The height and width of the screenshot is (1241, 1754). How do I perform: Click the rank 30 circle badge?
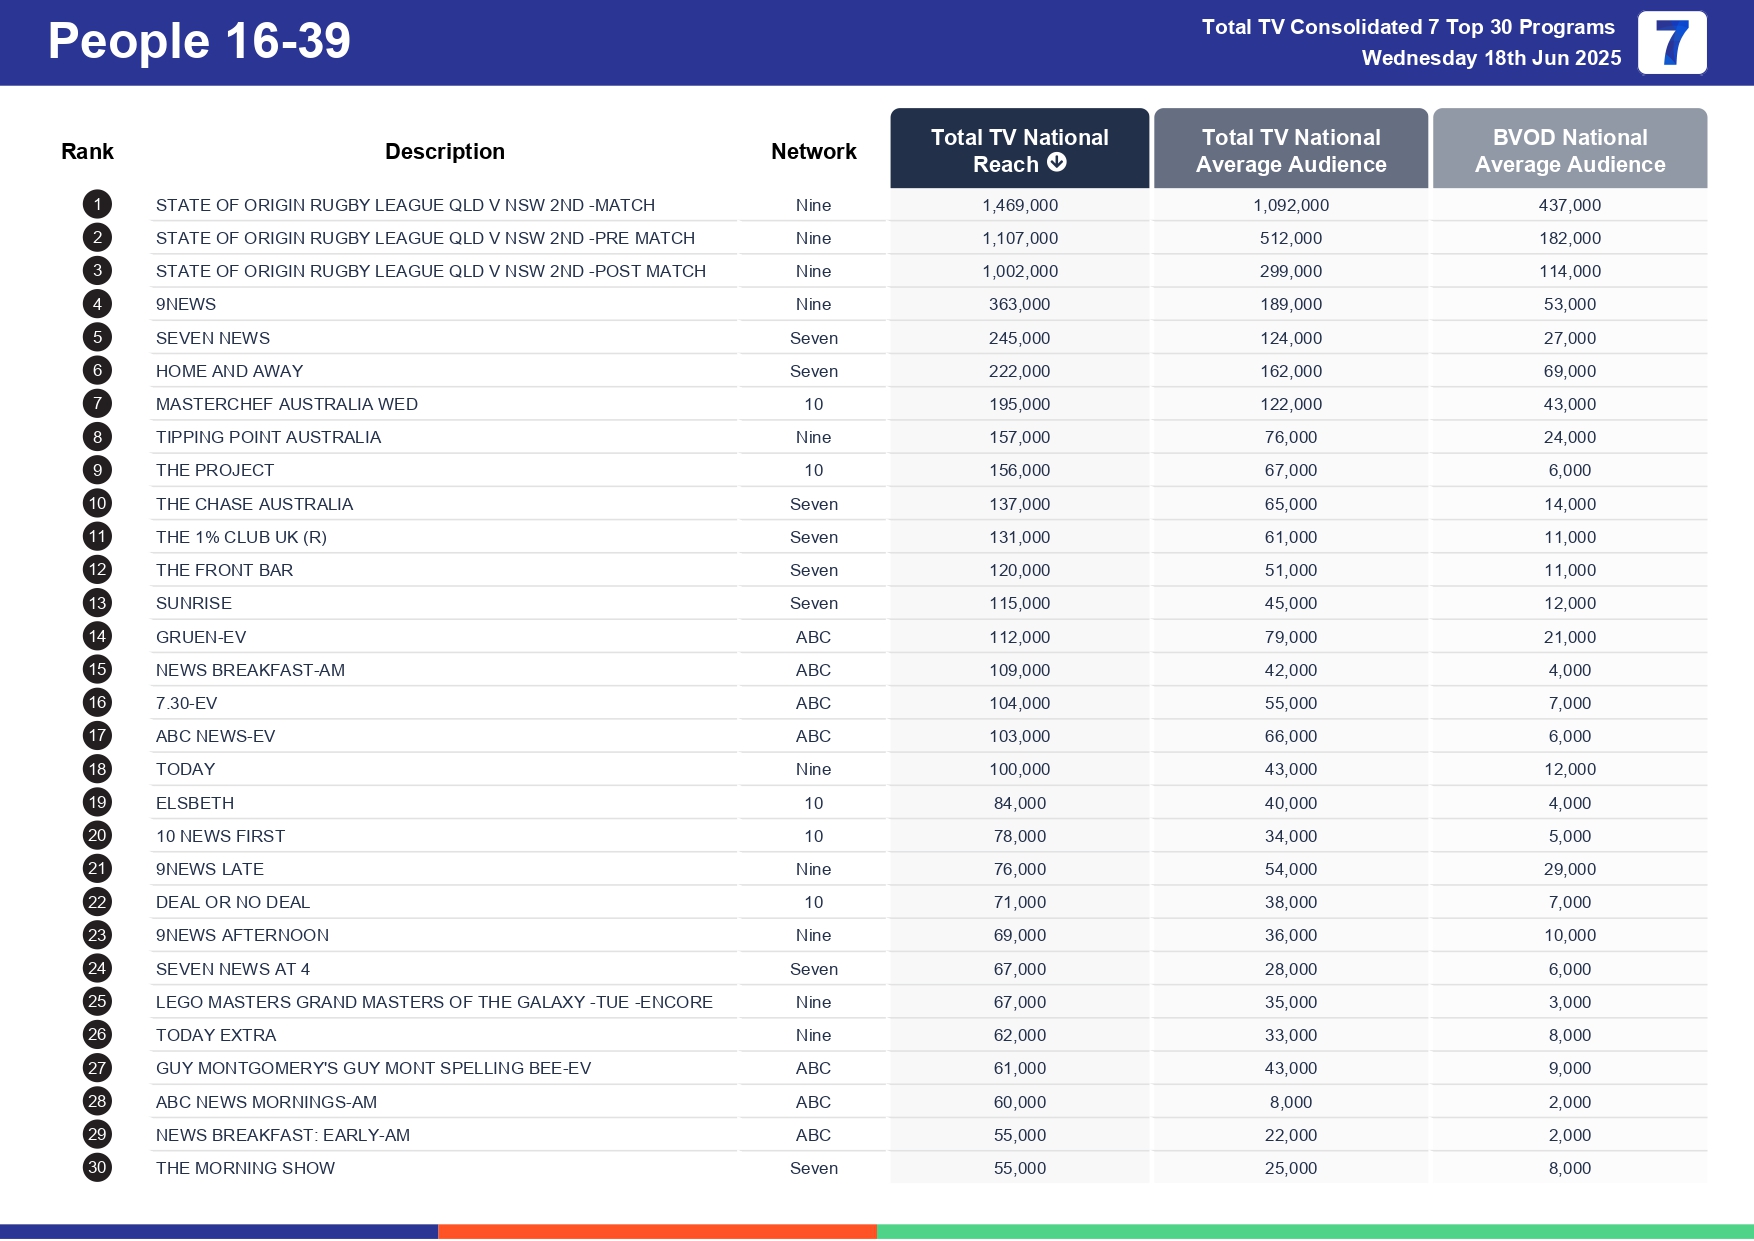point(96,1167)
